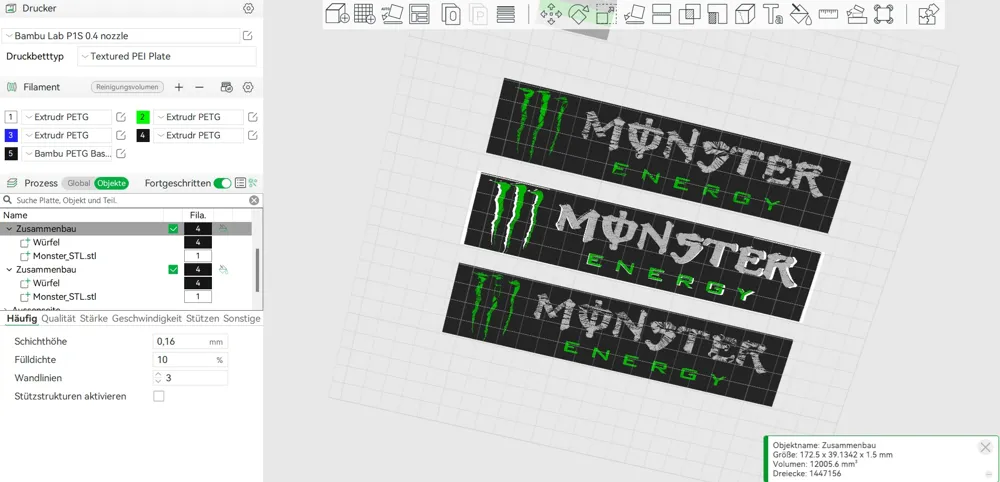
Task: Edit filament 5 Bambu PETG preset
Action: click(121, 154)
